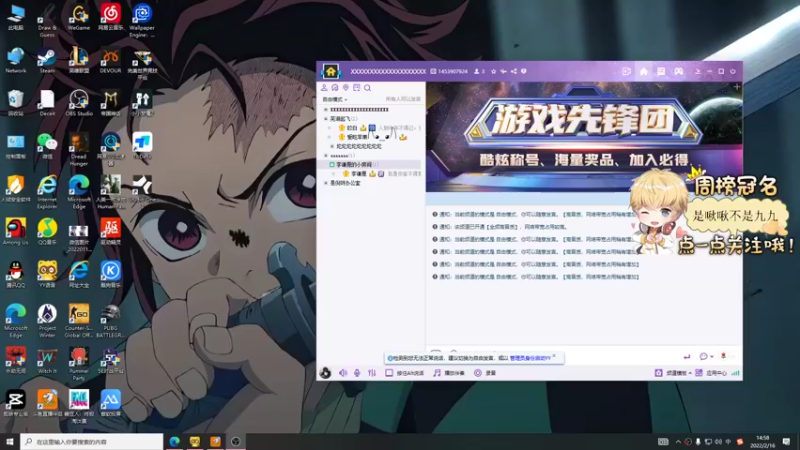Click the channel ID number in header
This screenshot has width=800, height=450.
pos(453,71)
